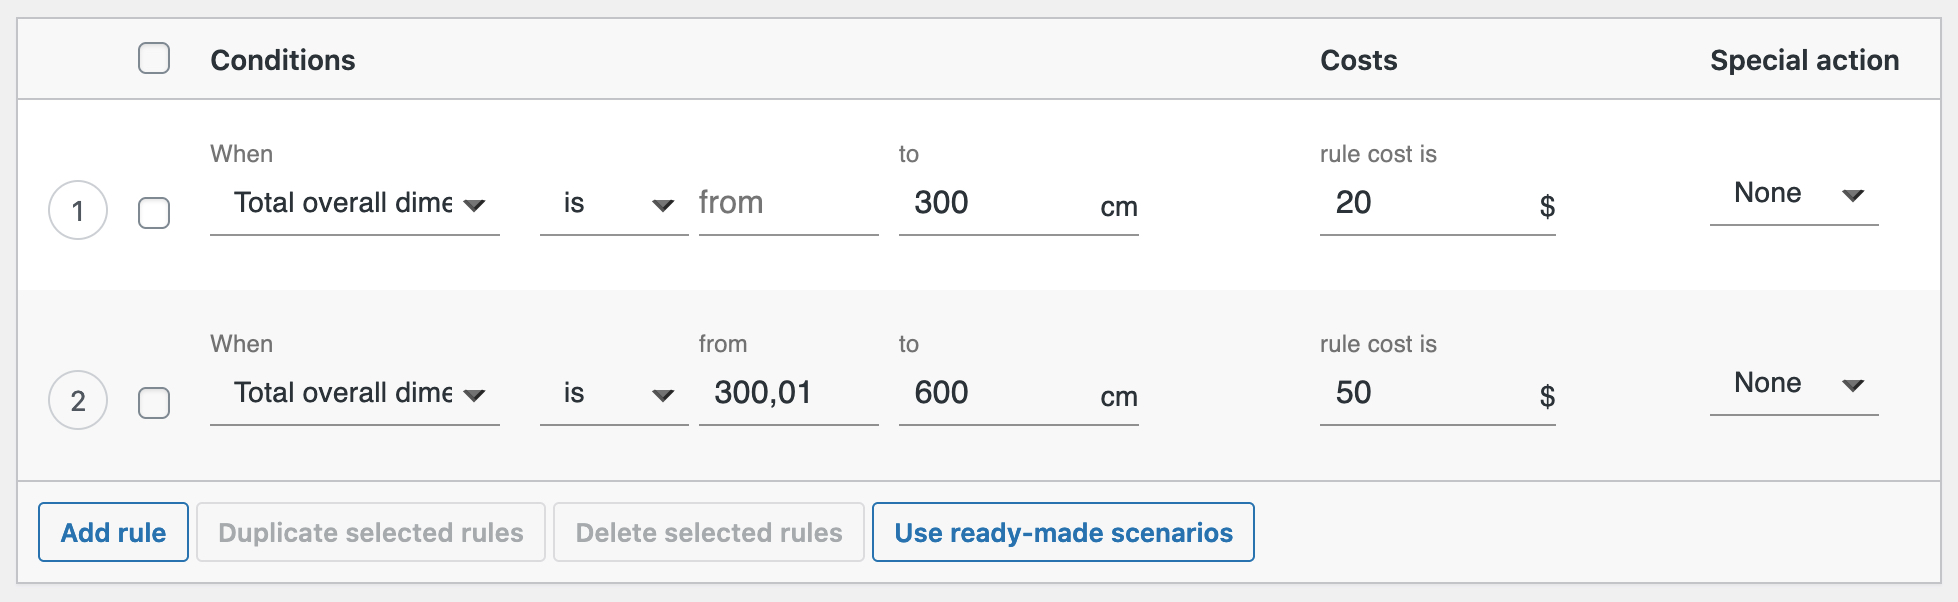Click Use ready-made scenarios

(x=1063, y=532)
